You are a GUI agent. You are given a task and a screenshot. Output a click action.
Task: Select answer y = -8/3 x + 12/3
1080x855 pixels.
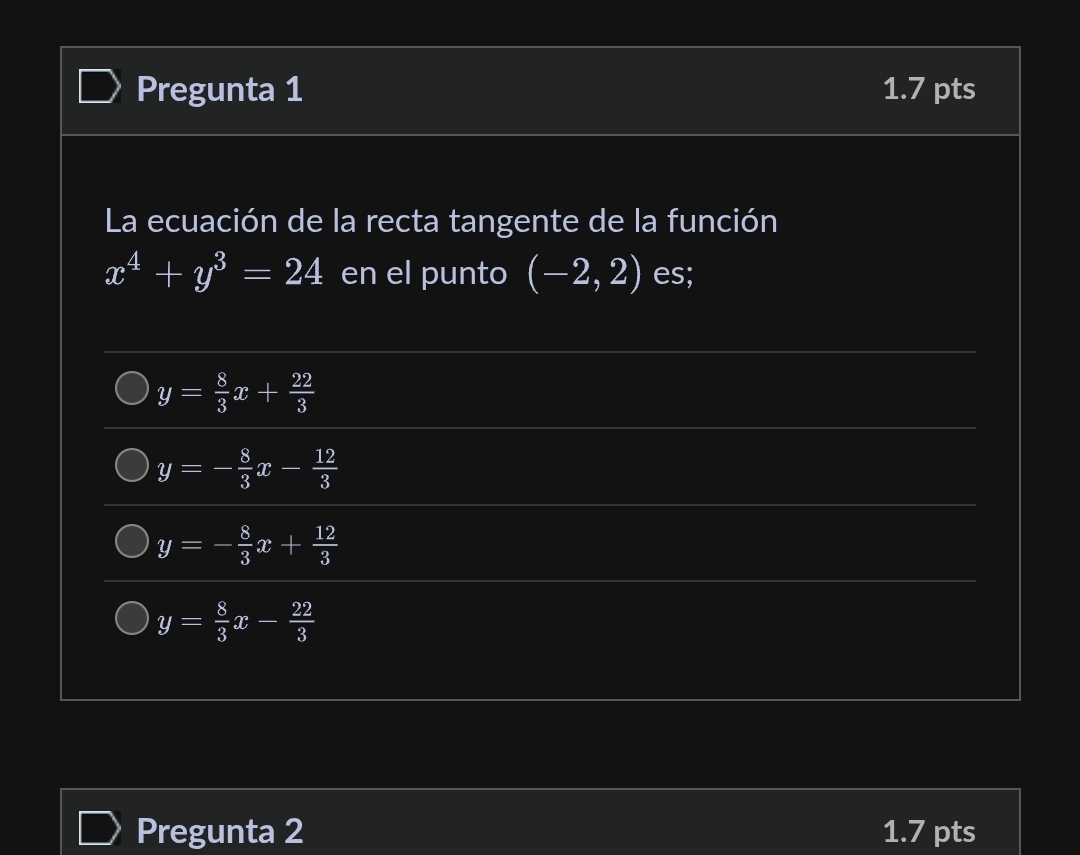coord(131,543)
